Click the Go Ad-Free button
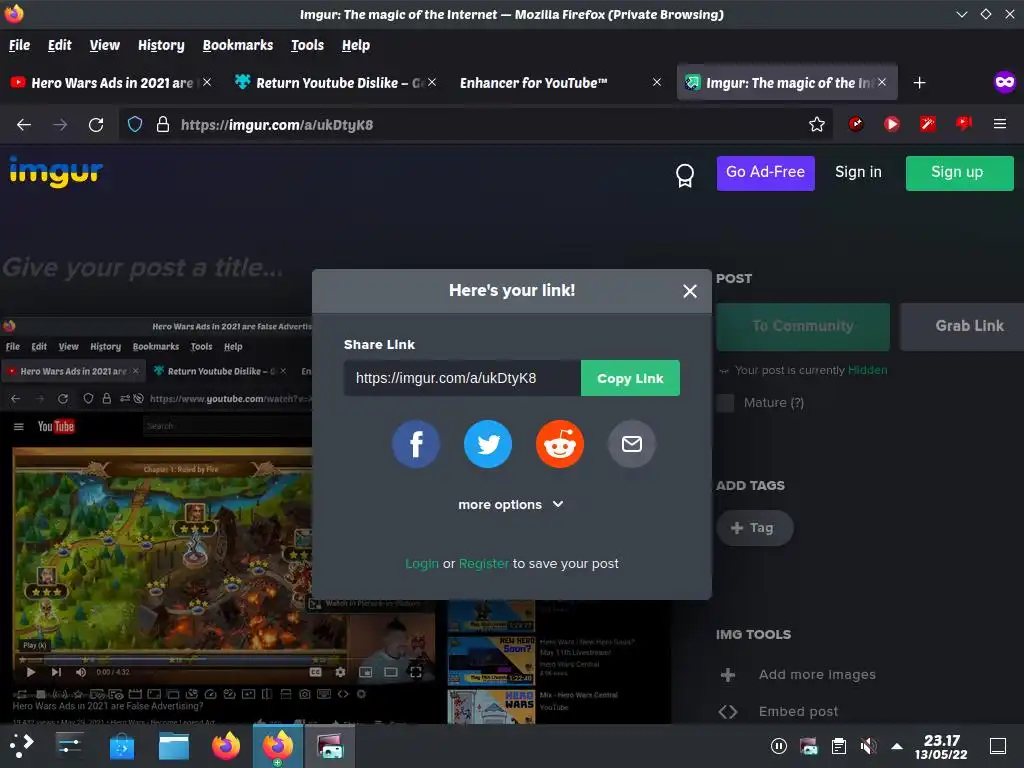The height and width of the screenshot is (768, 1024). 765,173
